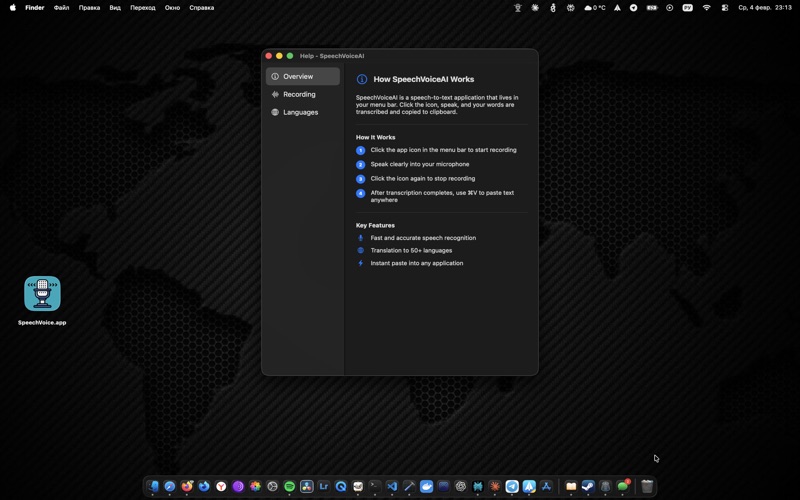800x500 pixels.
Task: Click the SpeechVoice.app desktop icon
Action: (42, 293)
